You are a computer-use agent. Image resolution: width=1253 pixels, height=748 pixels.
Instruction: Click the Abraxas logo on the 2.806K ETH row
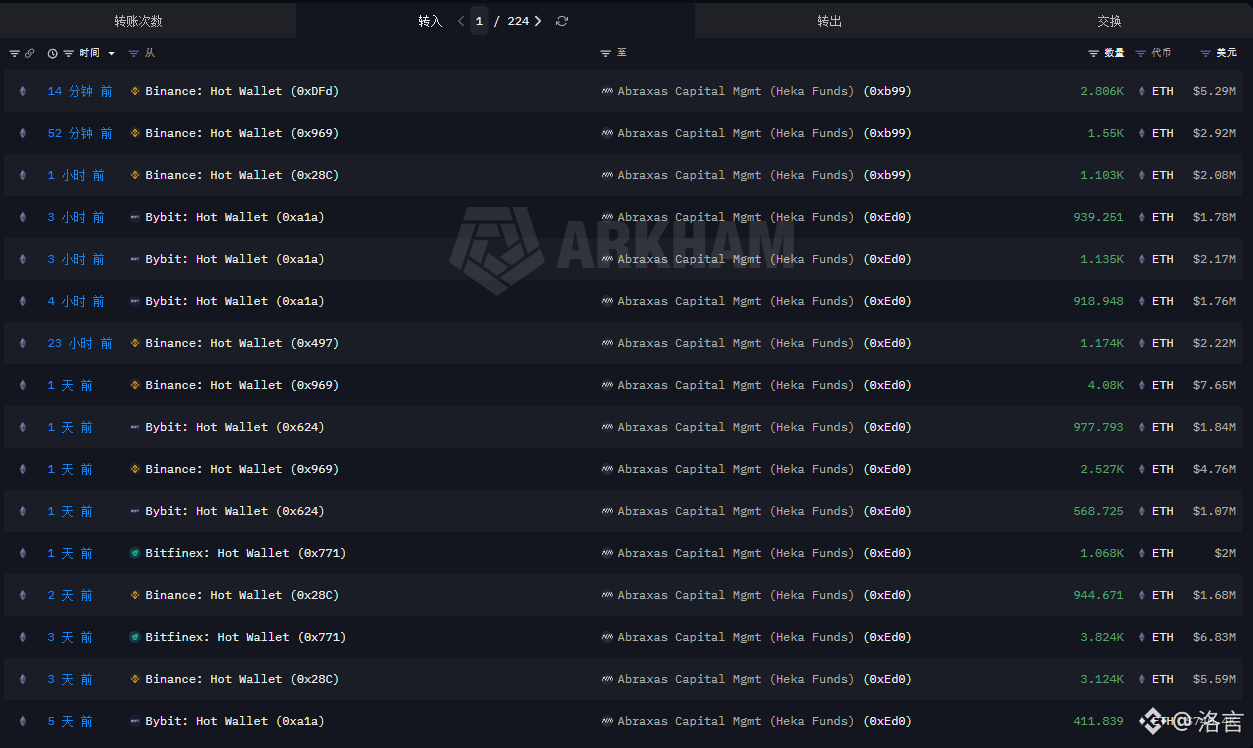[x=607, y=91]
